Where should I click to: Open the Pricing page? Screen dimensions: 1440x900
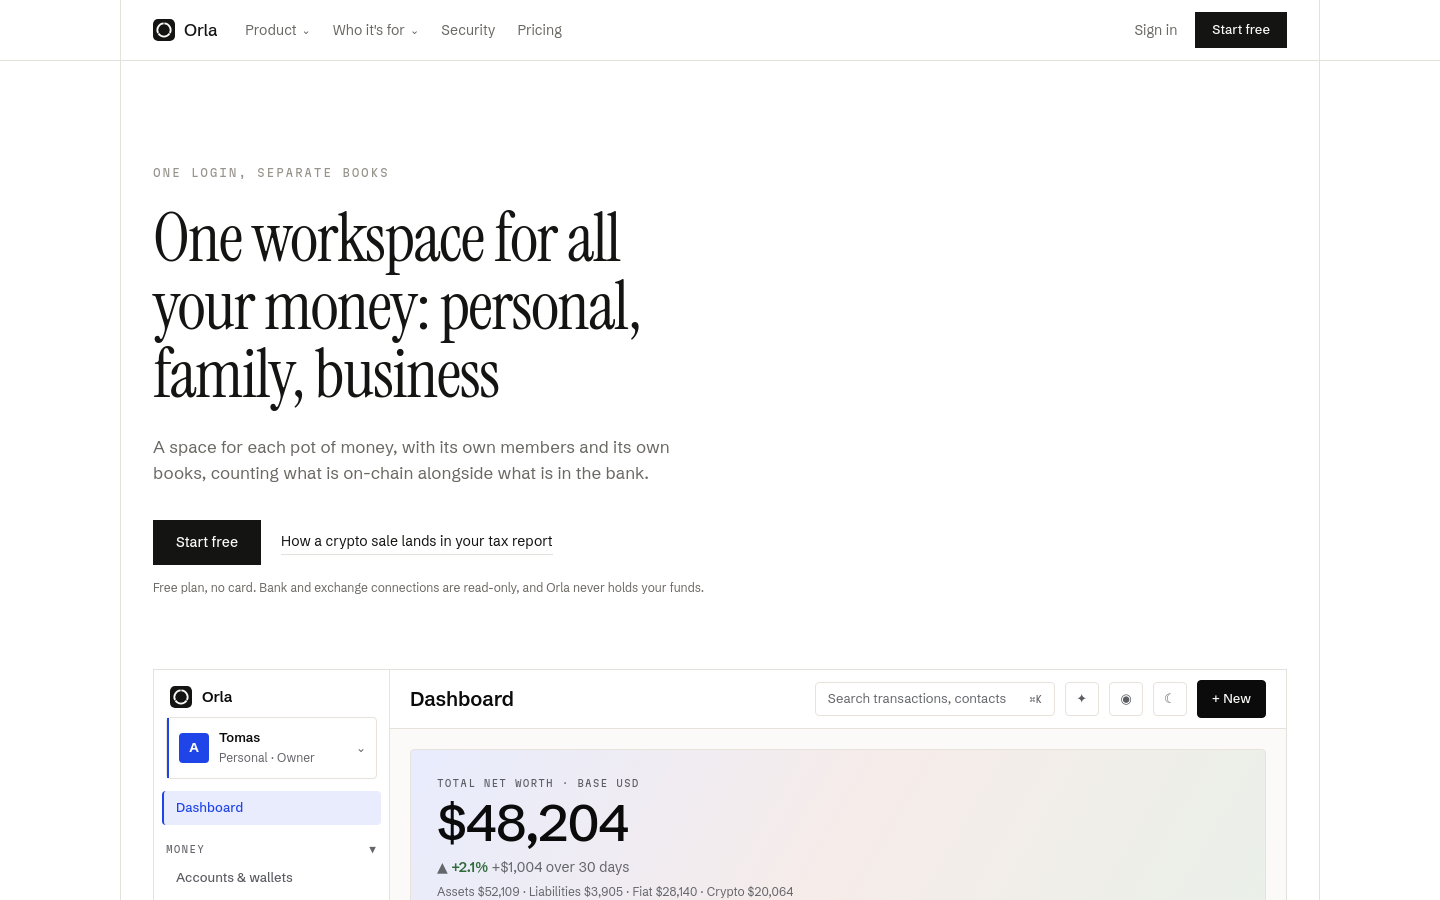pyautogui.click(x=539, y=30)
